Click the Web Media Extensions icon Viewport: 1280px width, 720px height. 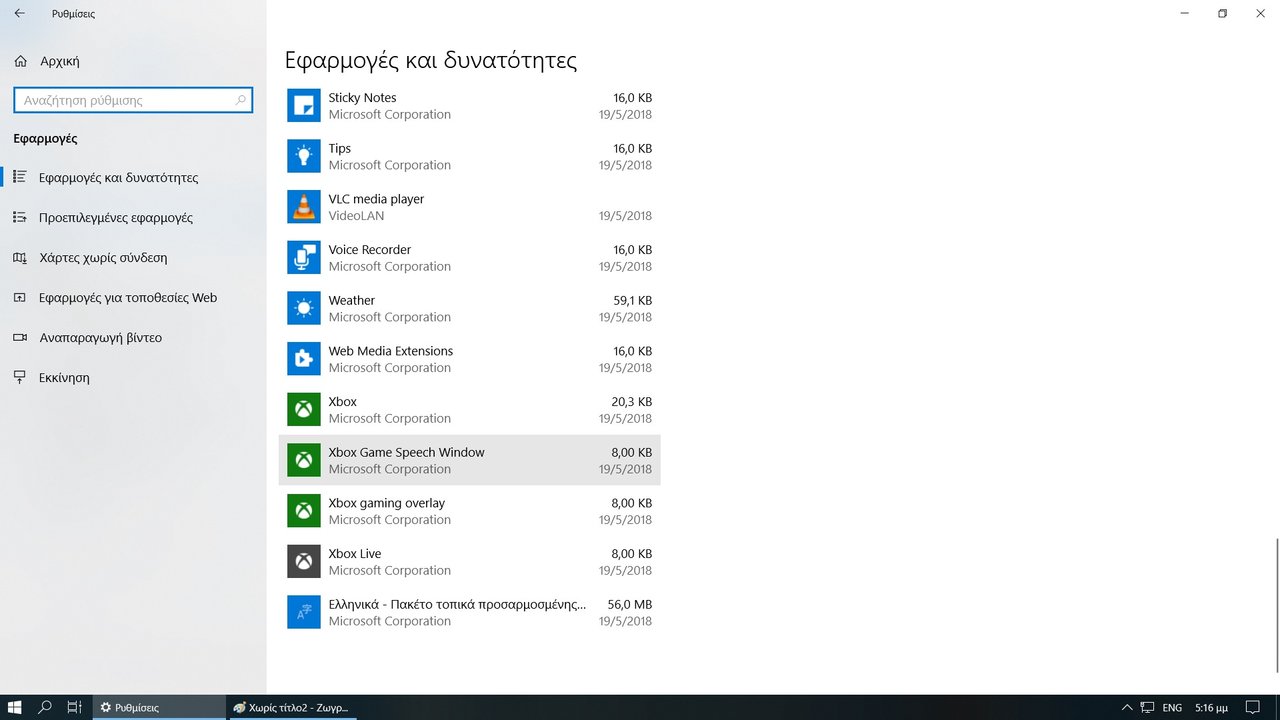click(303, 359)
